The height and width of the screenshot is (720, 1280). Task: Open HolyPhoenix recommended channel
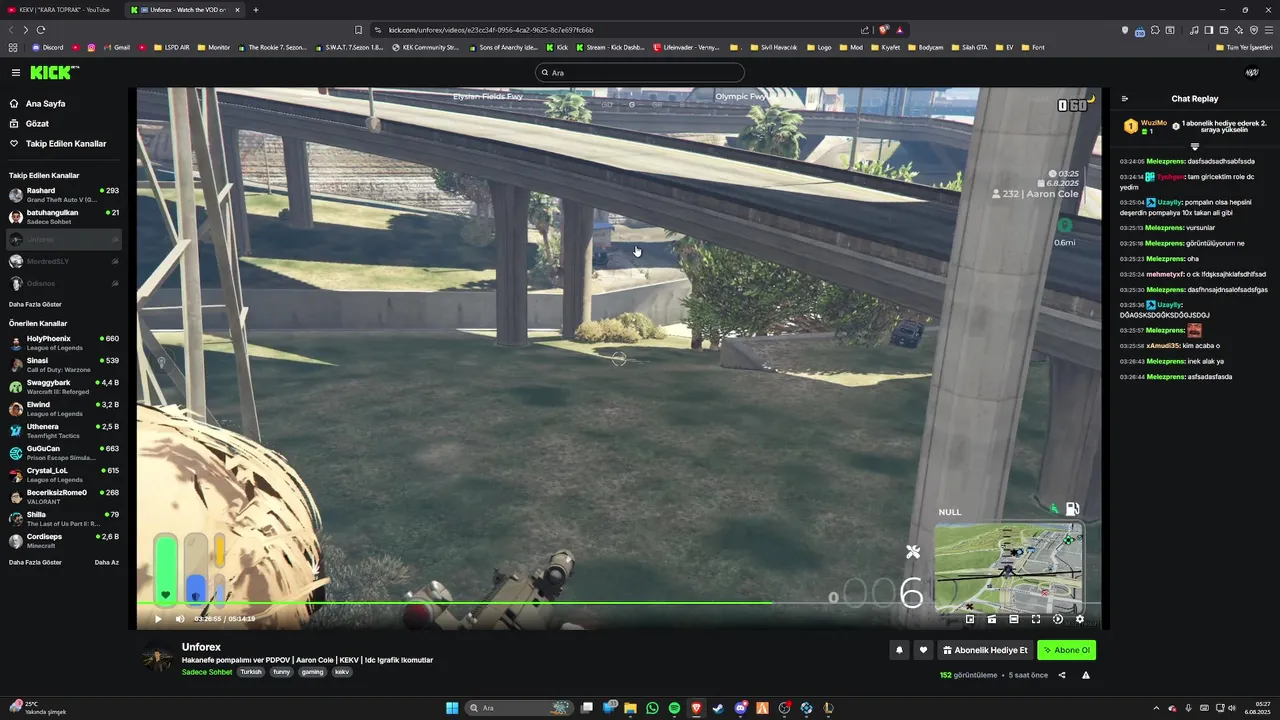(64, 343)
